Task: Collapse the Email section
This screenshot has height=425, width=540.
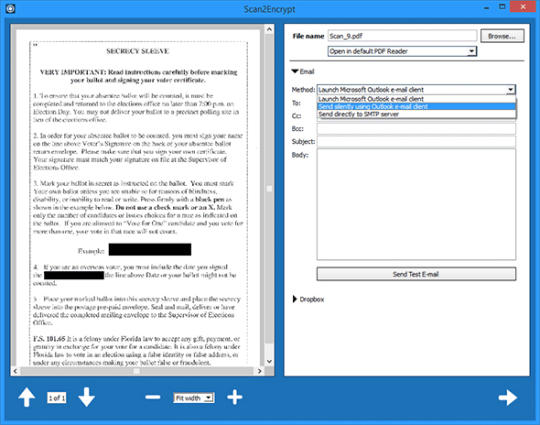Action: 294,71
